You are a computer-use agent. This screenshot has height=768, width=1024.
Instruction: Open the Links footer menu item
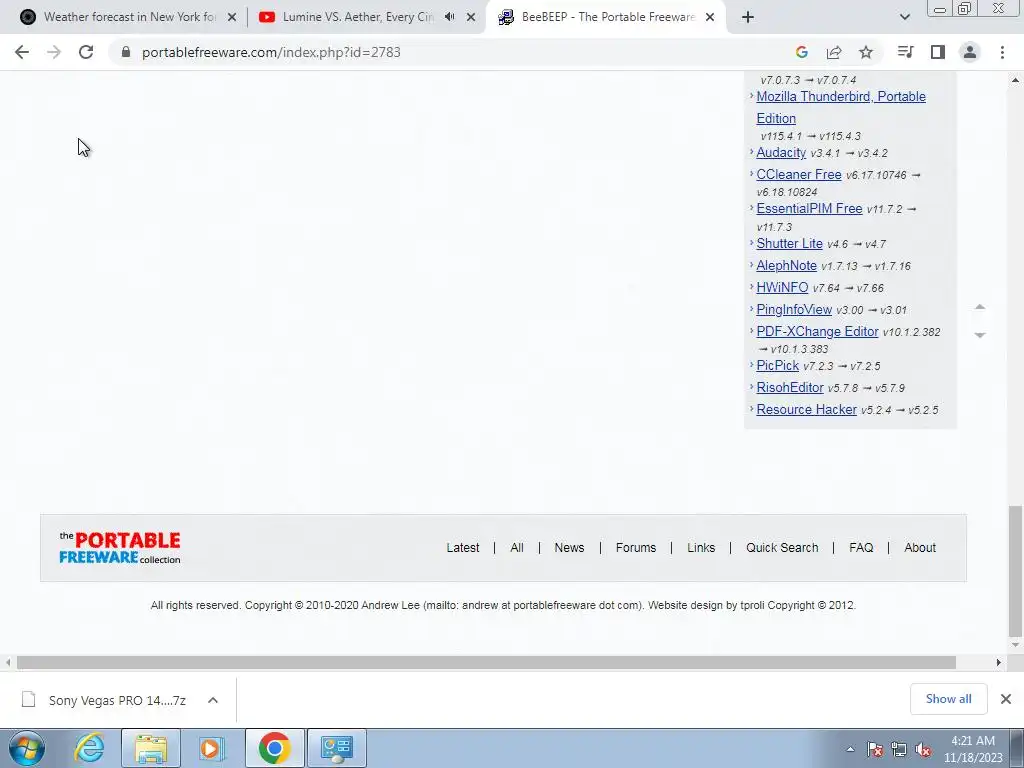pos(701,547)
